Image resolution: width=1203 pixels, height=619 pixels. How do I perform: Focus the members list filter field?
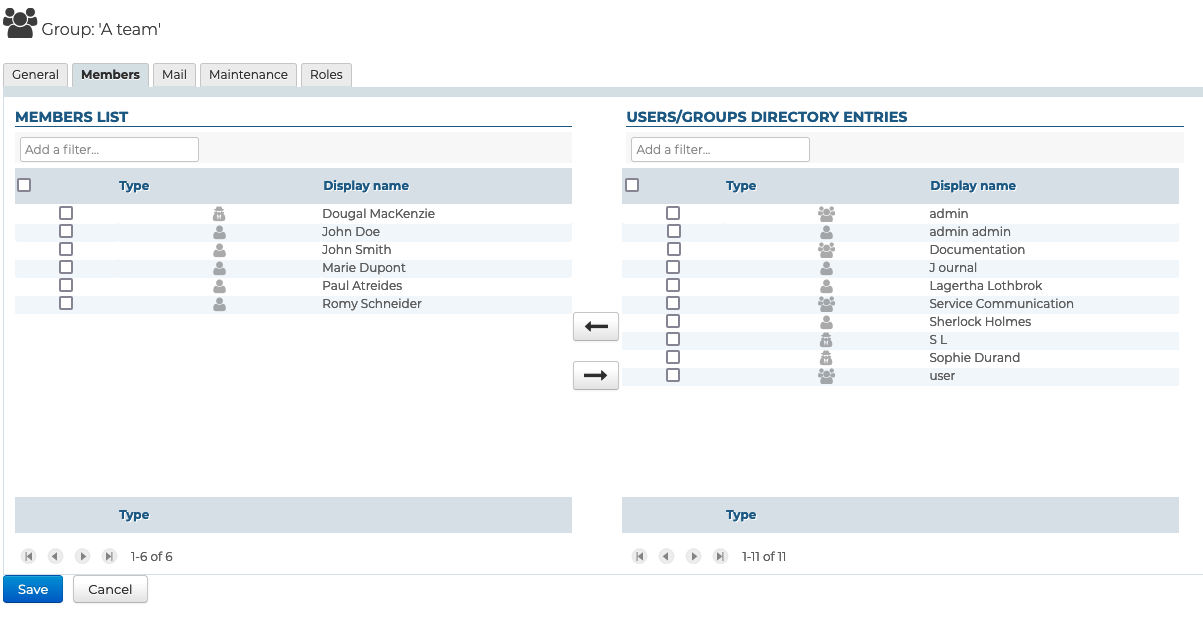pyautogui.click(x=109, y=150)
